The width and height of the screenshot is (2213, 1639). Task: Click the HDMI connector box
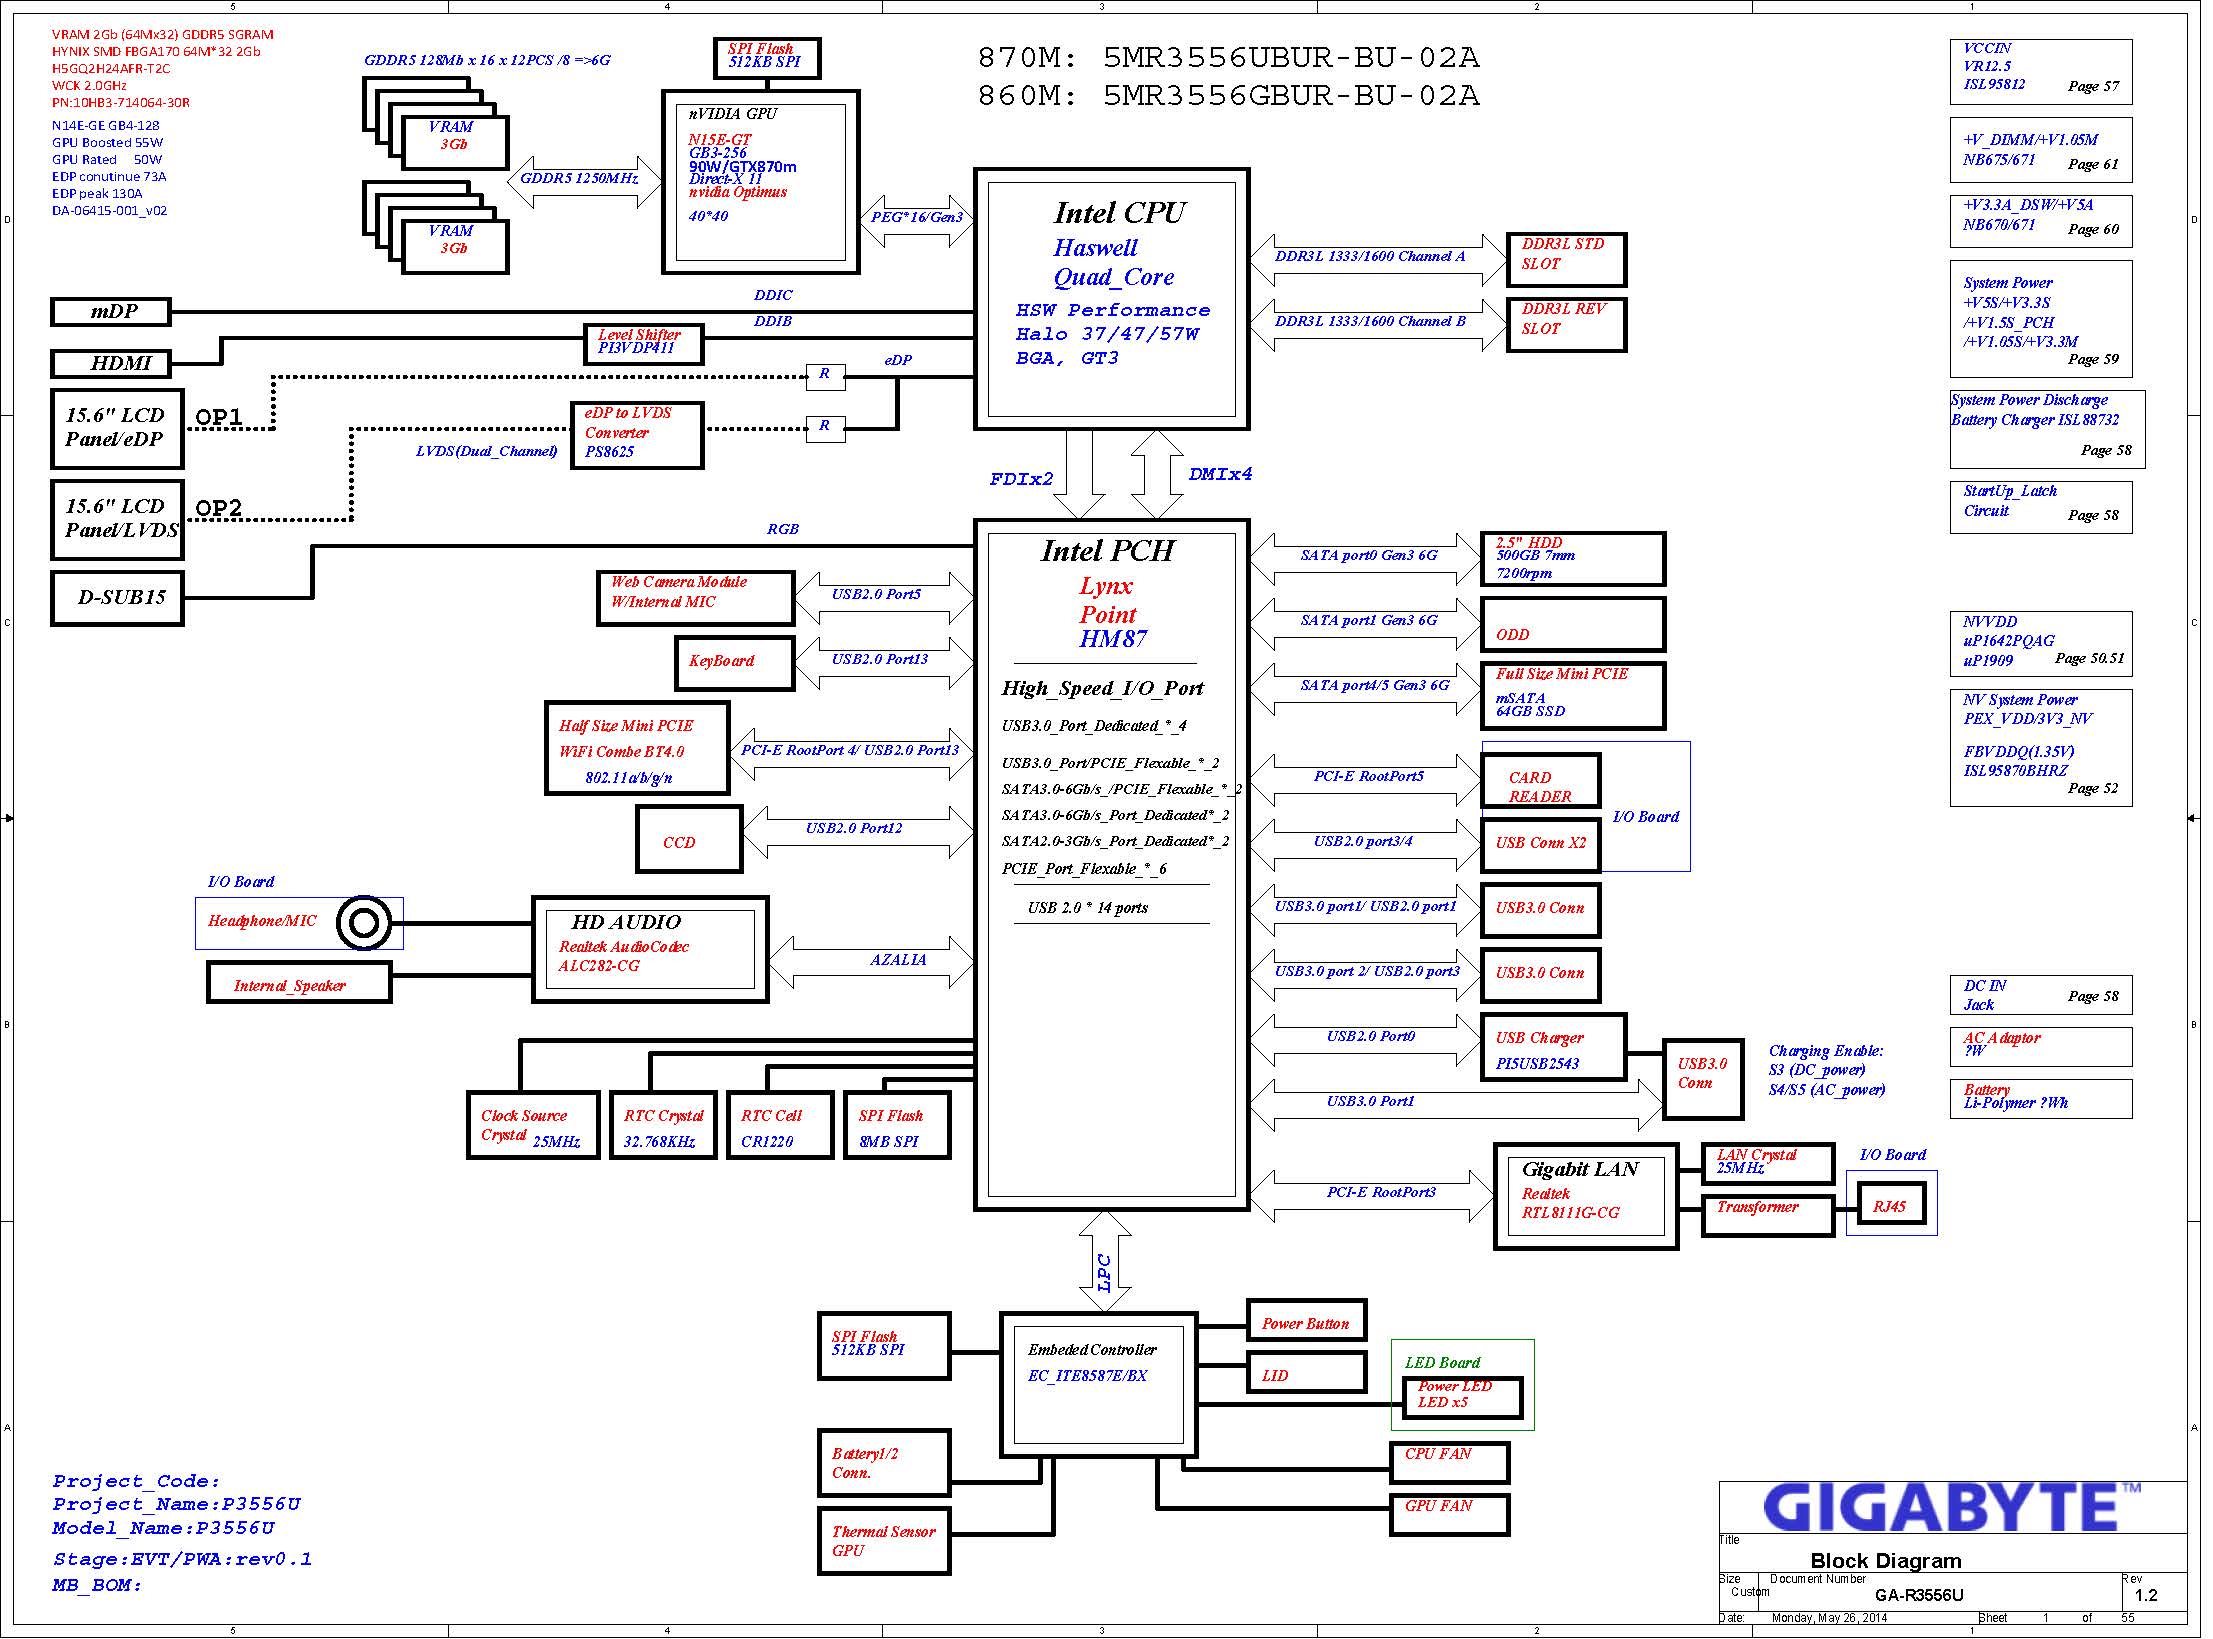click(x=110, y=363)
